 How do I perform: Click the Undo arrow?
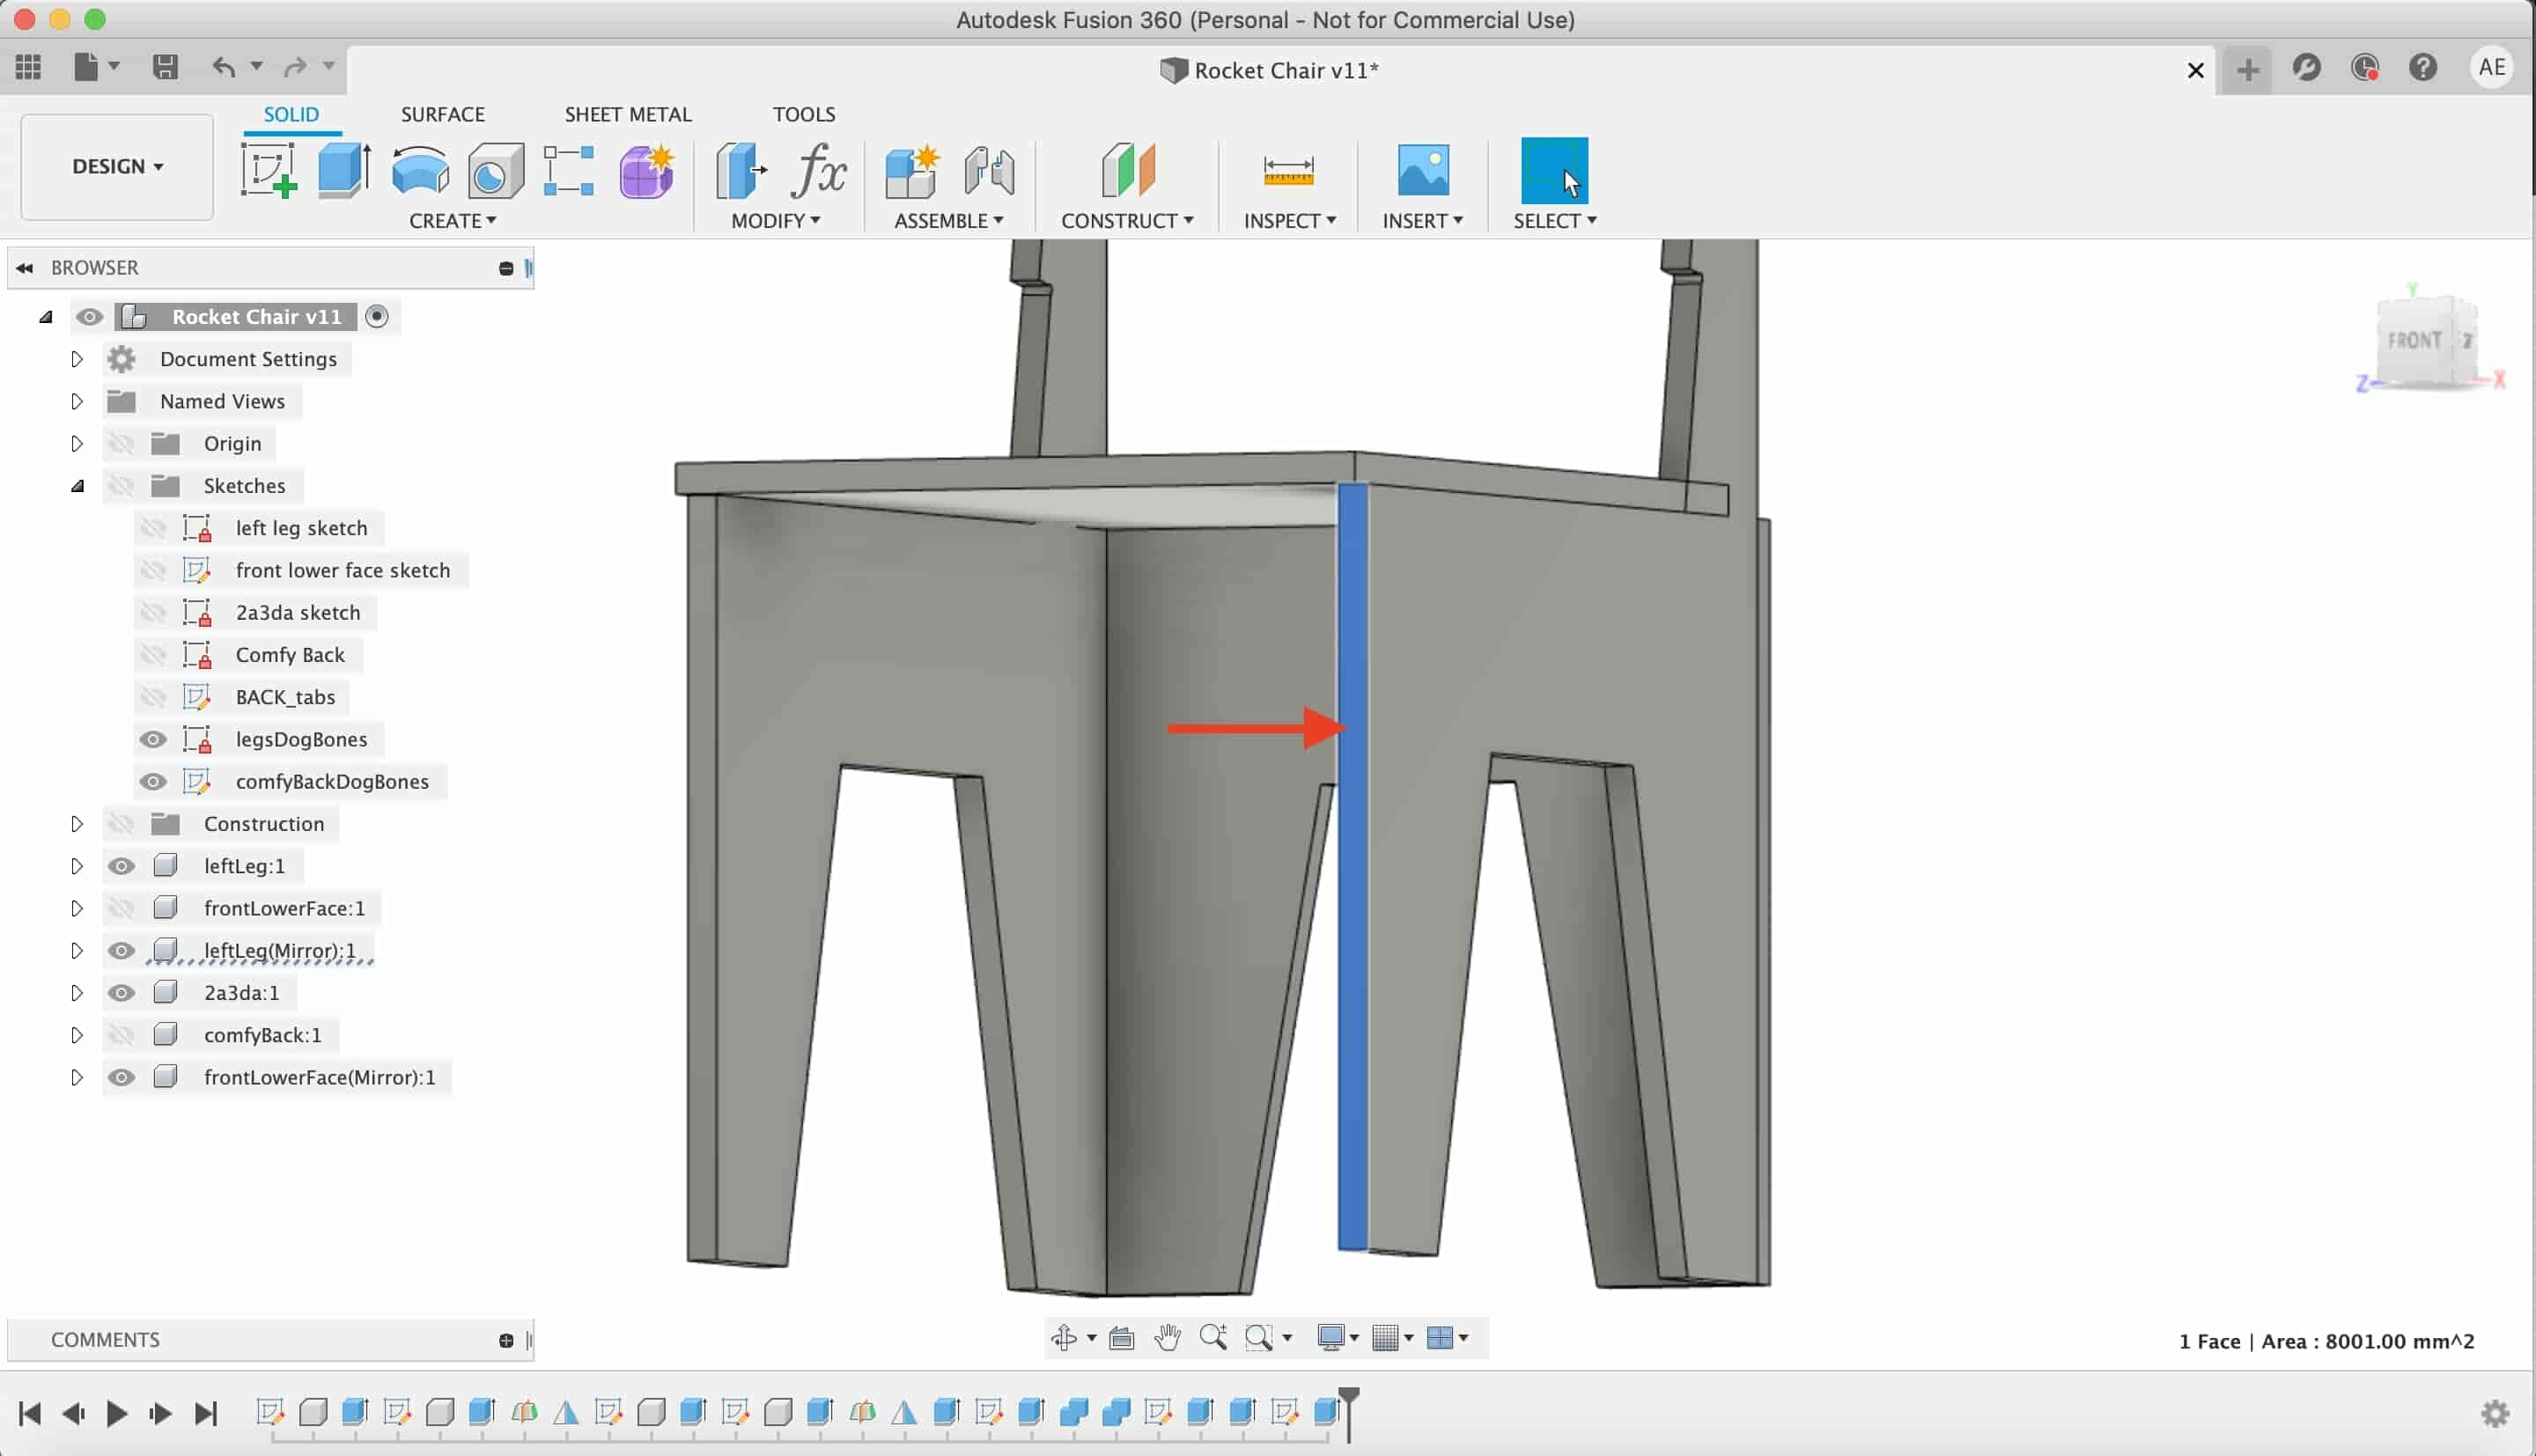[x=224, y=67]
